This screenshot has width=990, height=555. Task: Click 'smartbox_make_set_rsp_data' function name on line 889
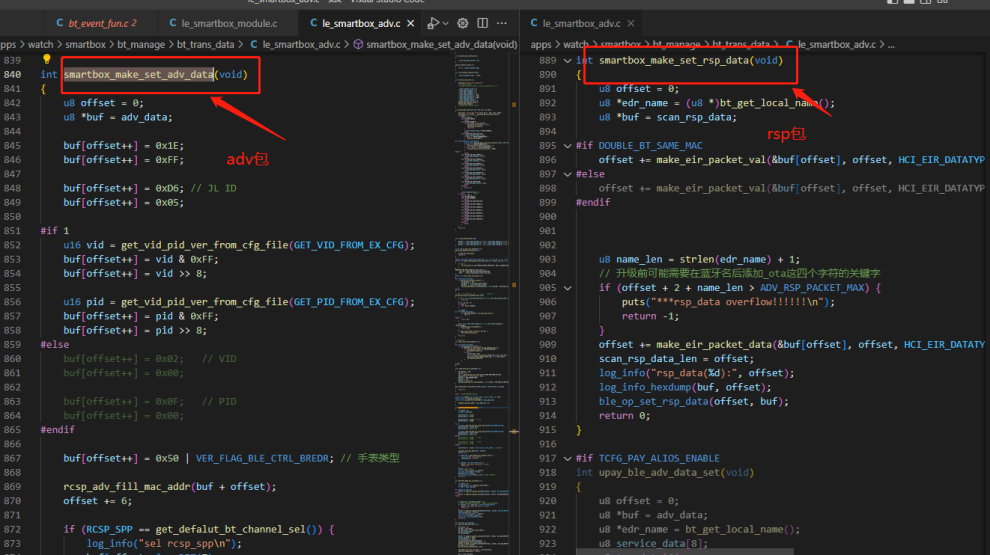coord(674,60)
